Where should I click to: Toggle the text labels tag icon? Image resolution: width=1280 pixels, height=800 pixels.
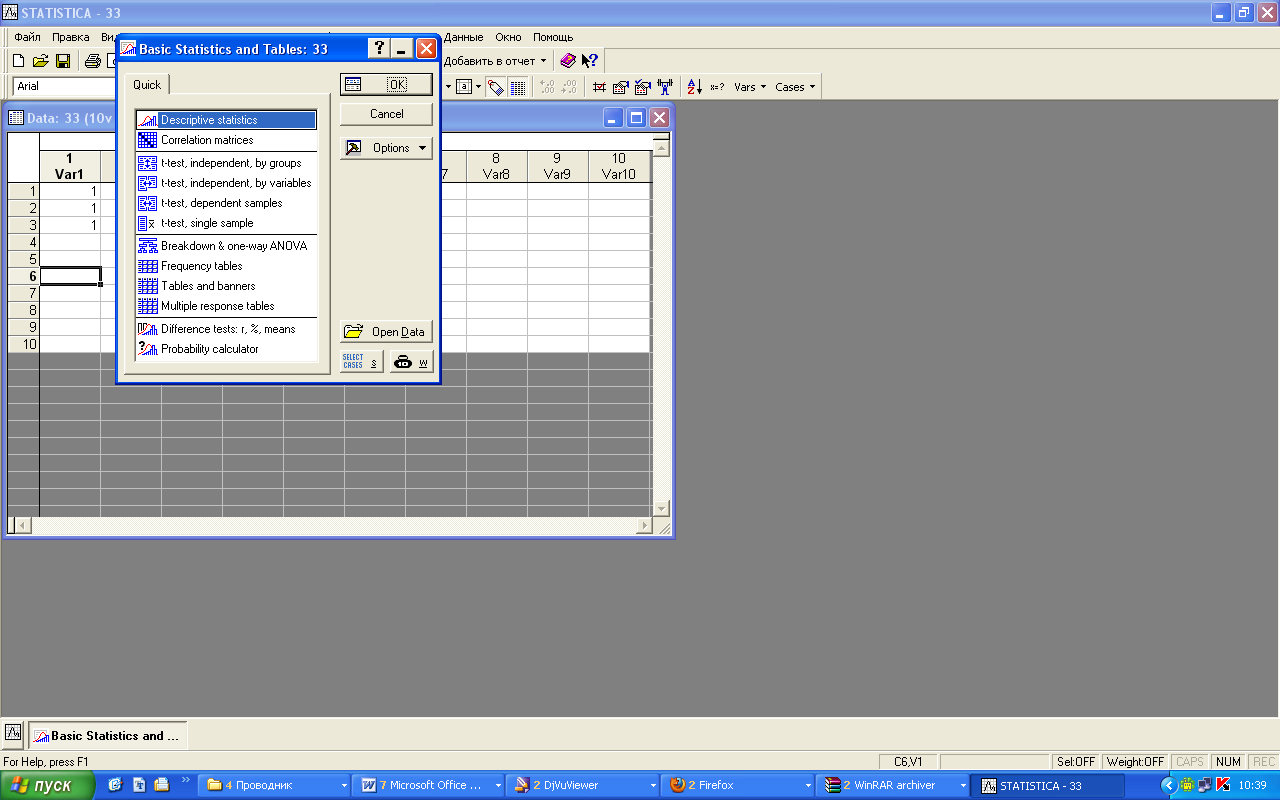496,87
